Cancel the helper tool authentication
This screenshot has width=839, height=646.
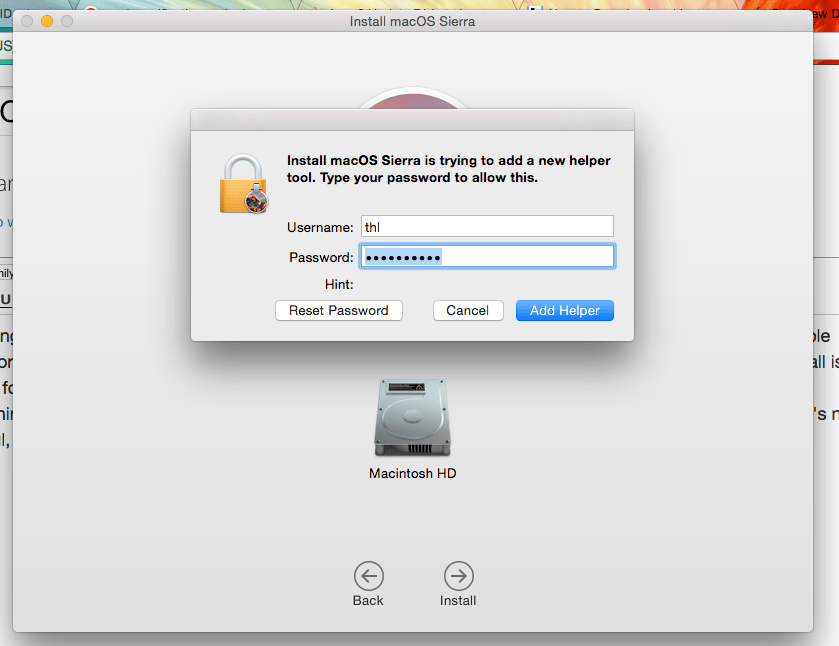click(467, 310)
